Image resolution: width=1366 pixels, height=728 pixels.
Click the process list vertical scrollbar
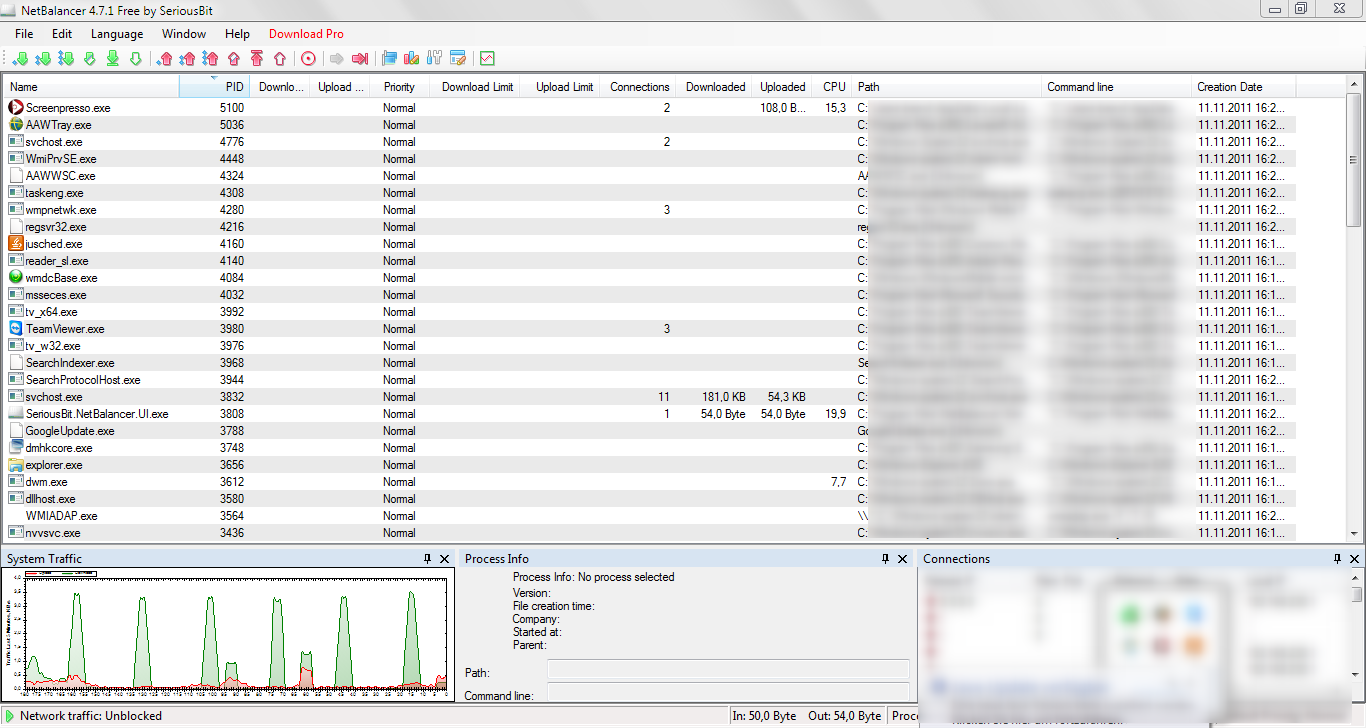point(1354,300)
